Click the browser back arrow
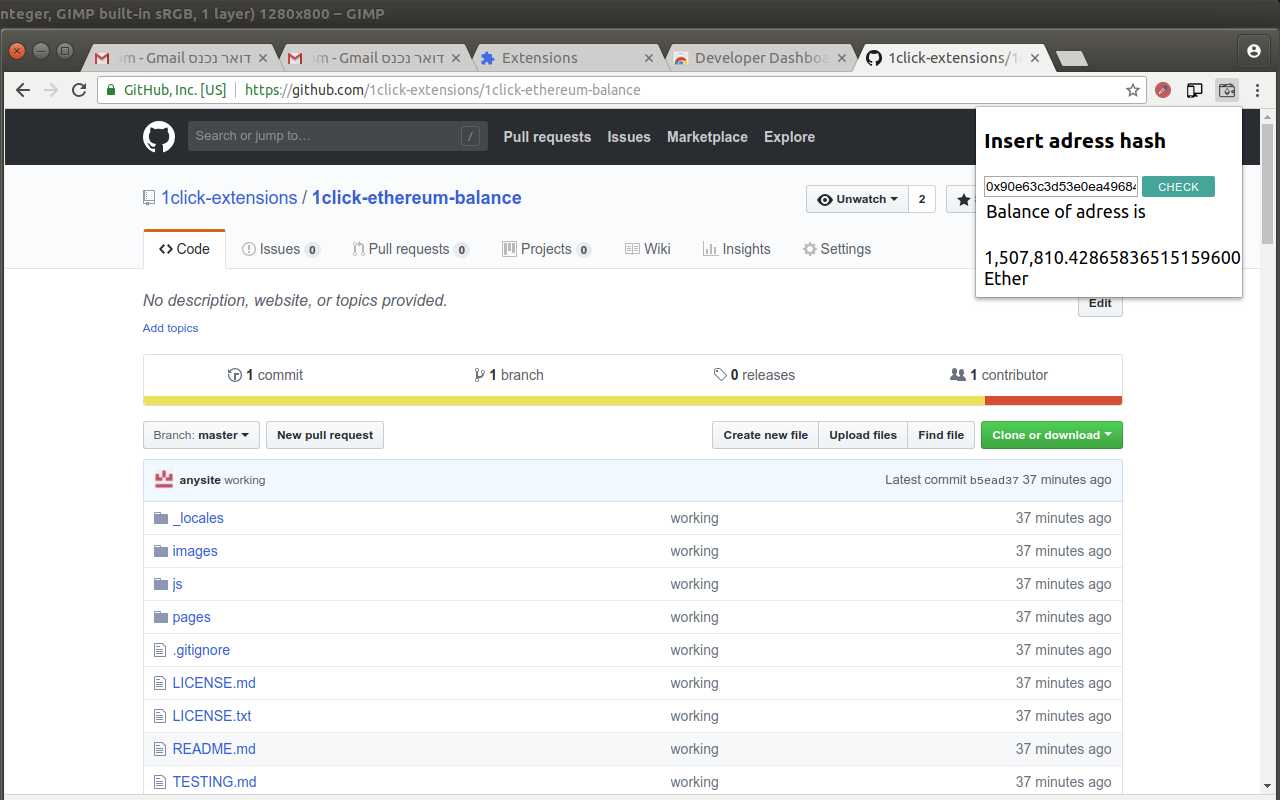1280x800 pixels. click(23, 90)
